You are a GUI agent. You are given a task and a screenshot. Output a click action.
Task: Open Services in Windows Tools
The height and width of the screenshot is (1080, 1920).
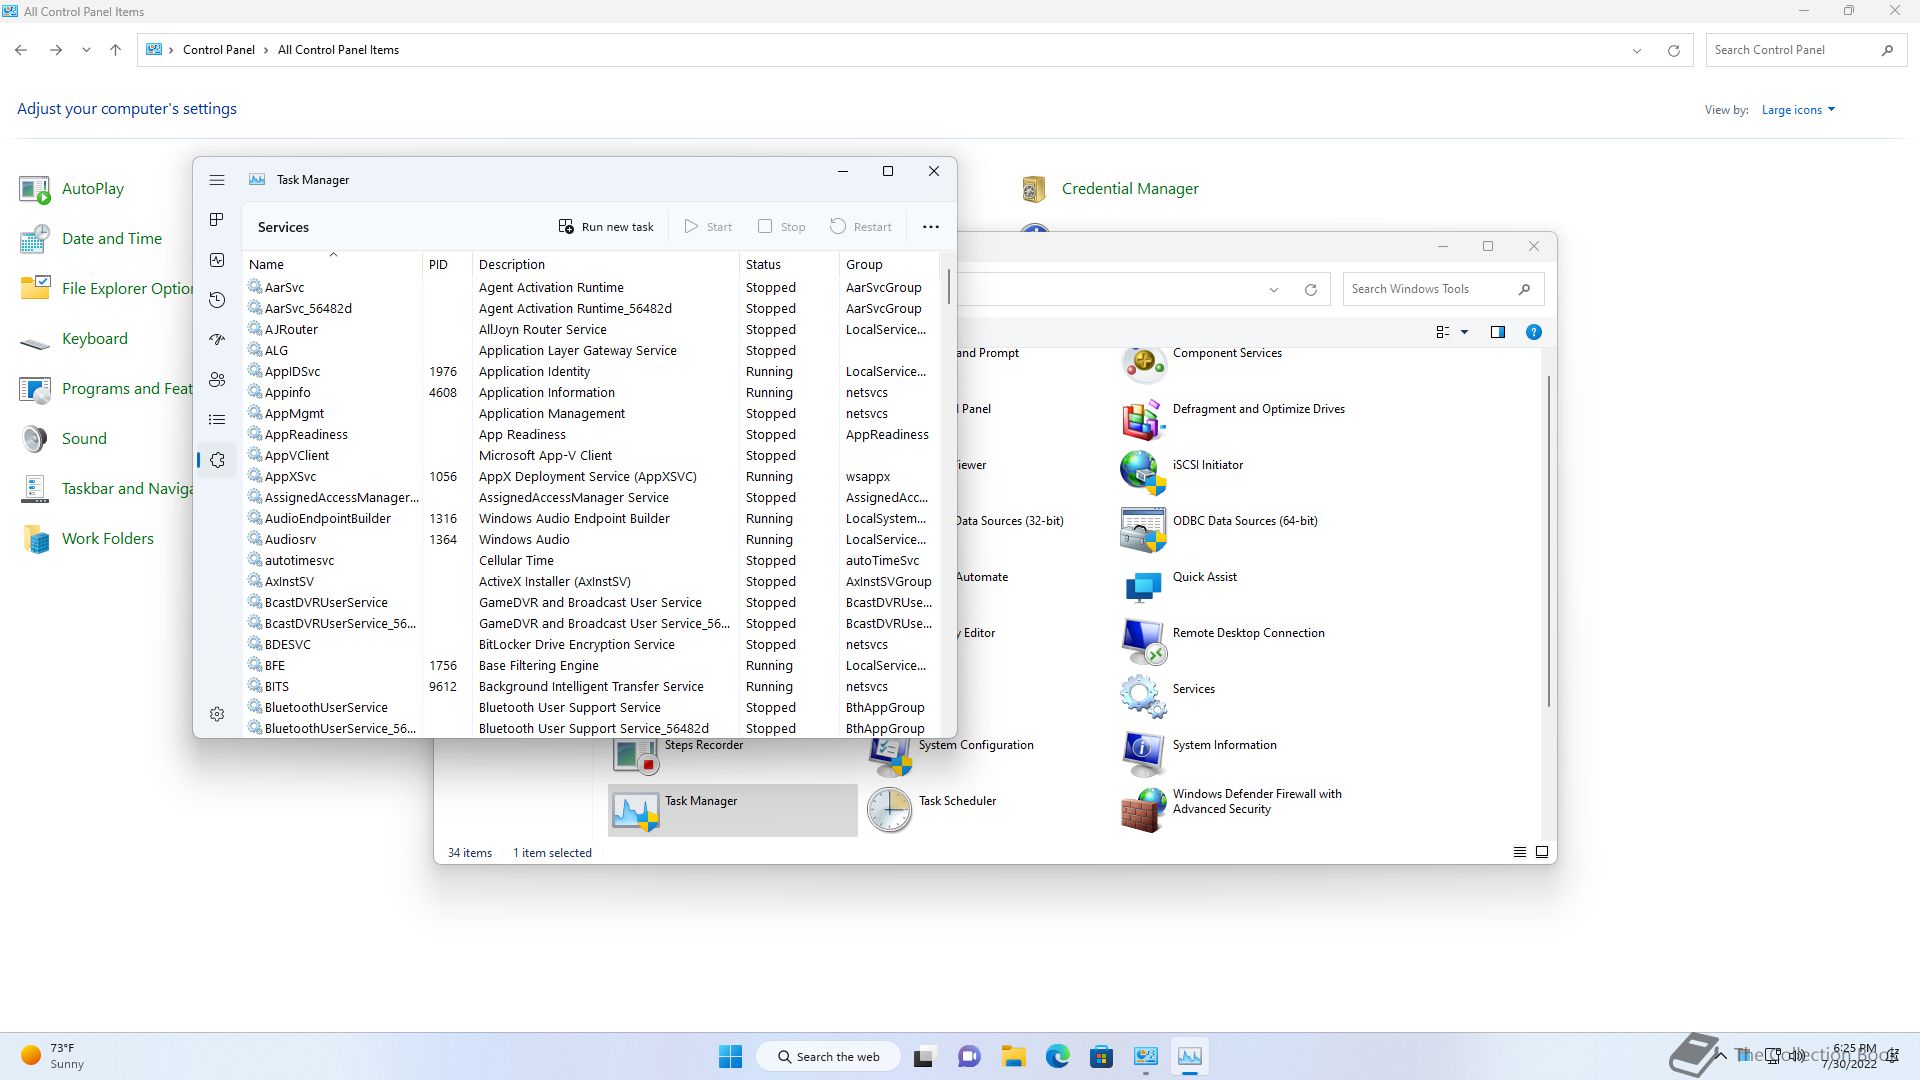(x=1169, y=699)
